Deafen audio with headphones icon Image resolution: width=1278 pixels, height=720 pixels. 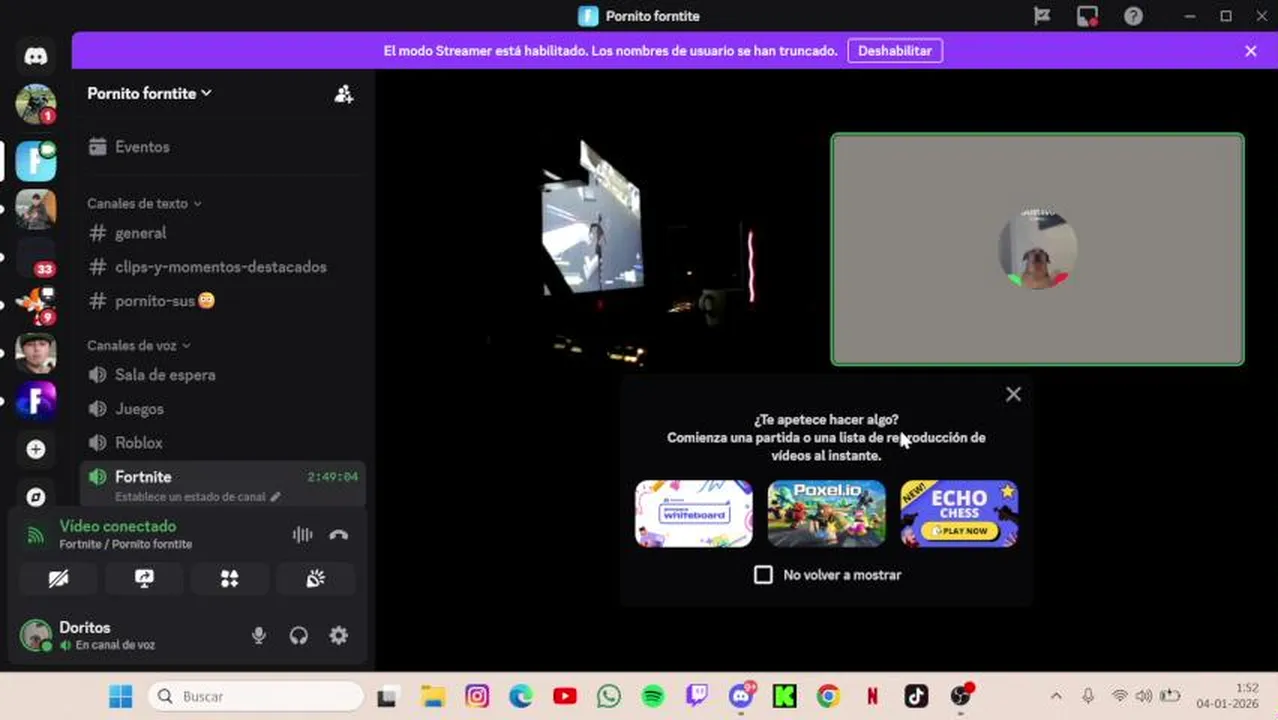click(299, 635)
